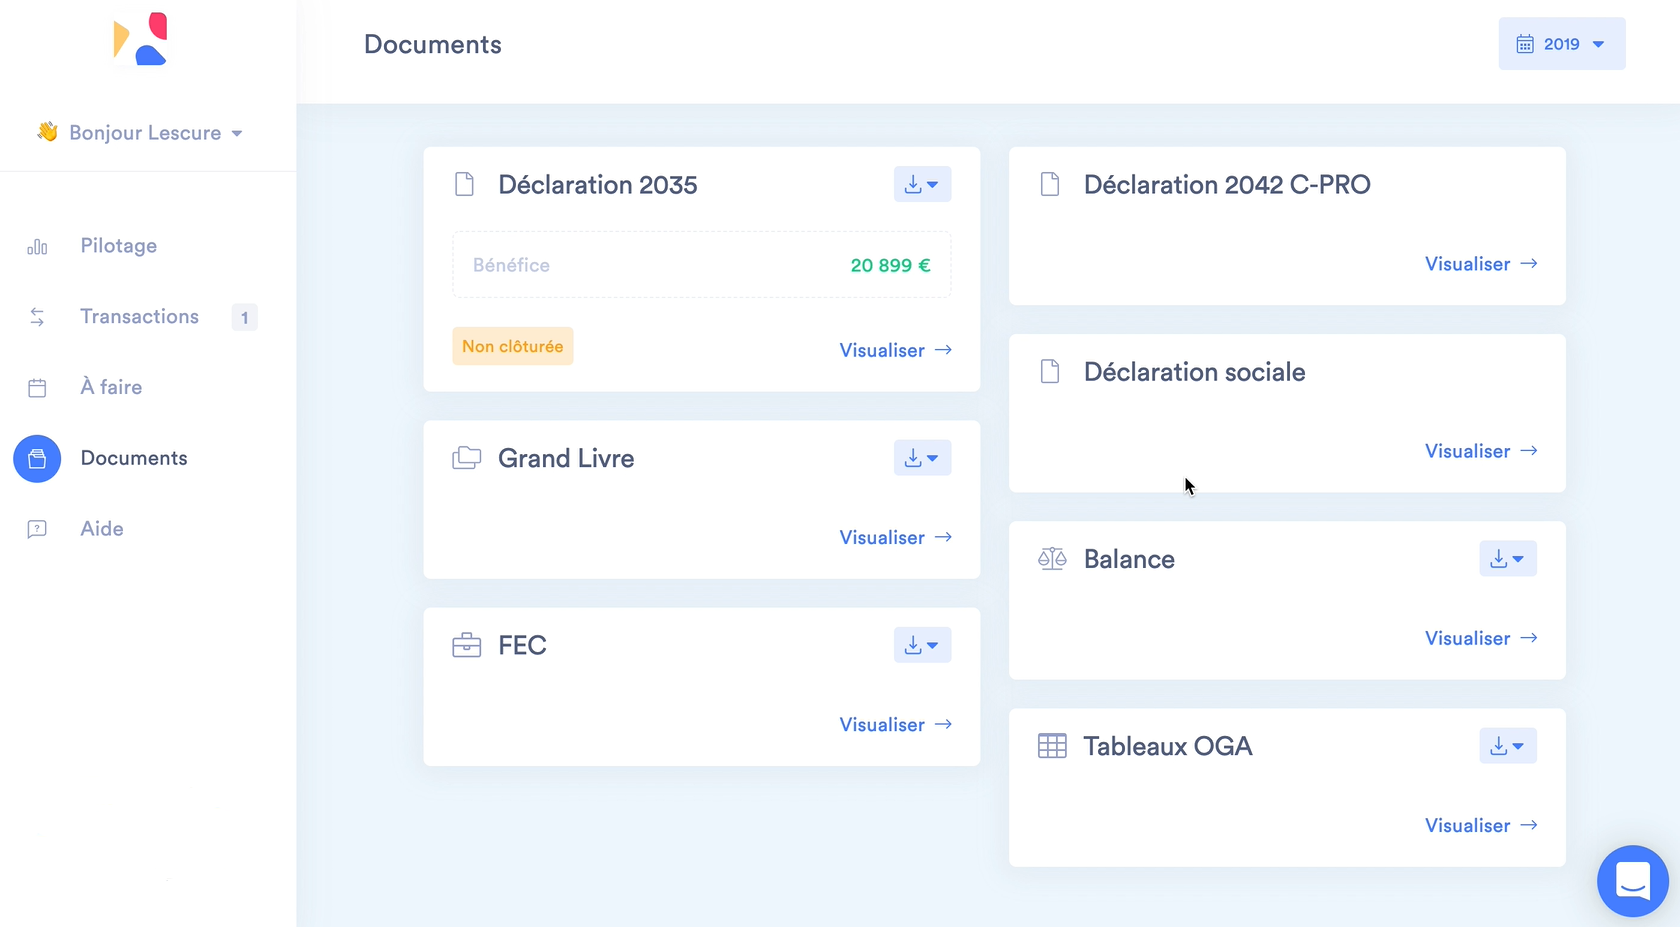Visualiser the Déclaration sociale
The image size is (1680, 927).
click(1480, 451)
